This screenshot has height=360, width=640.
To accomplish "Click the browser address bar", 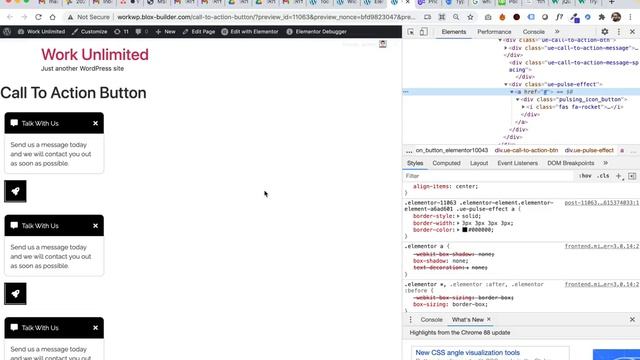I will click(265, 17).
